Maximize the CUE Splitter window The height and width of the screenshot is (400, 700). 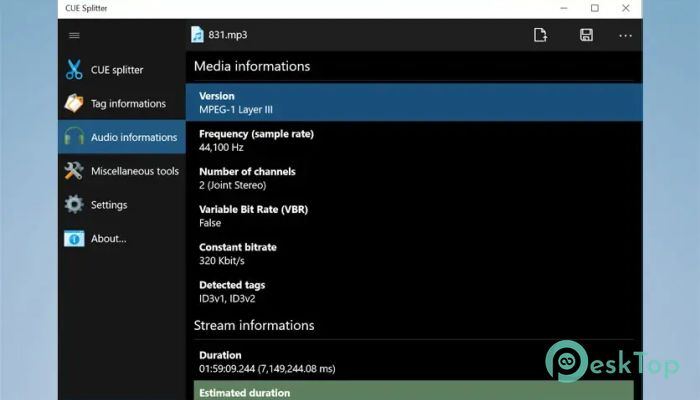click(595, 8)
